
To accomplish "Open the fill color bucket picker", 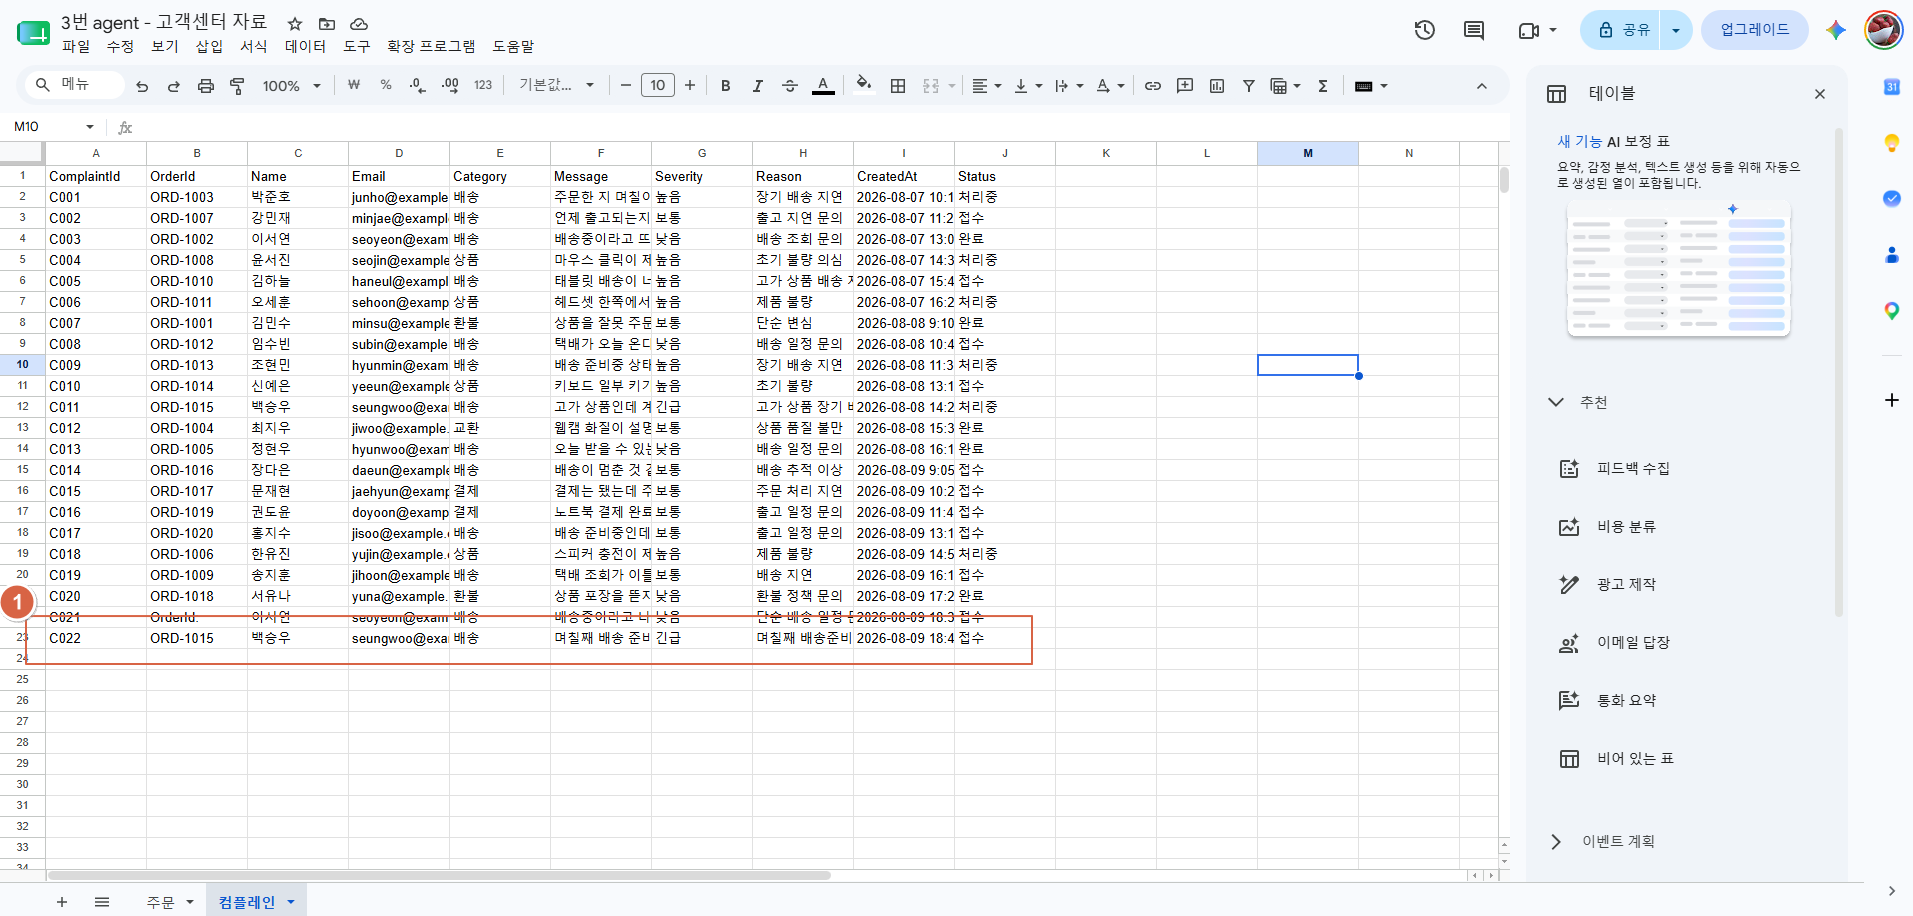I will (864, 86).
